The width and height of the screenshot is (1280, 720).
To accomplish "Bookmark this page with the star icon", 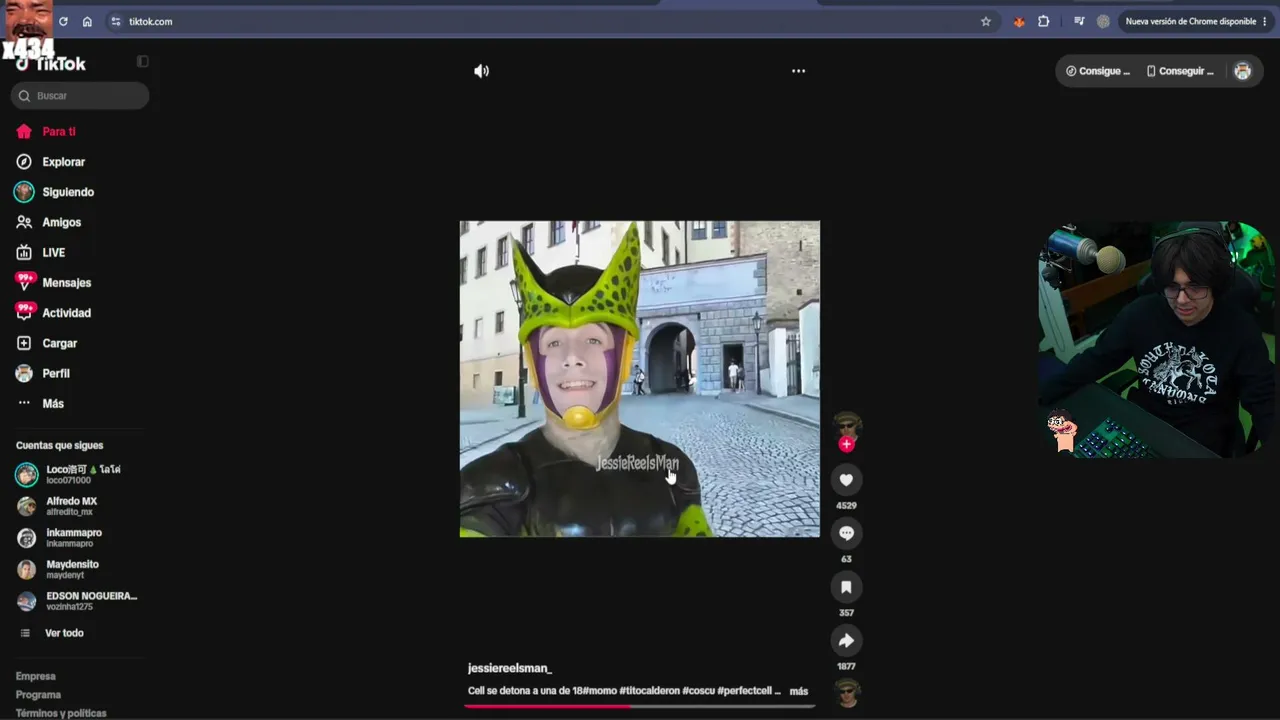I will 986,21.
